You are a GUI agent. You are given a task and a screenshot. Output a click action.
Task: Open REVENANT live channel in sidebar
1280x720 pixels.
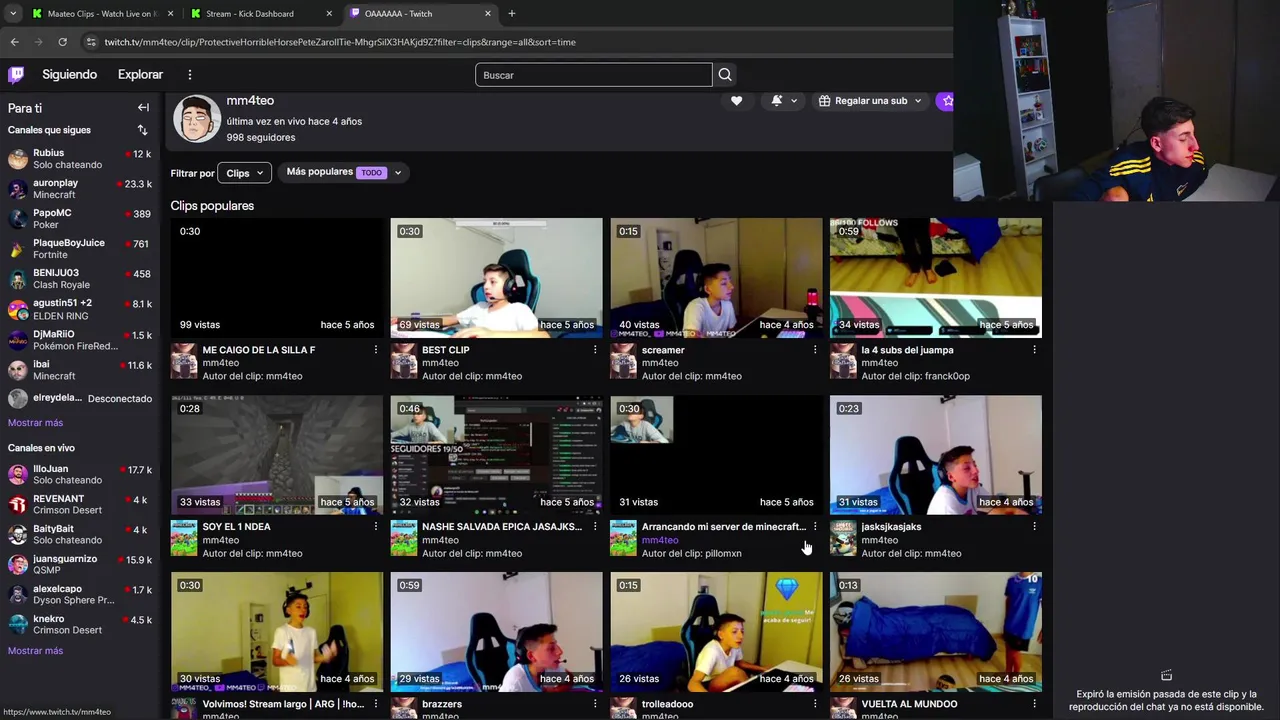coord(80,505)
